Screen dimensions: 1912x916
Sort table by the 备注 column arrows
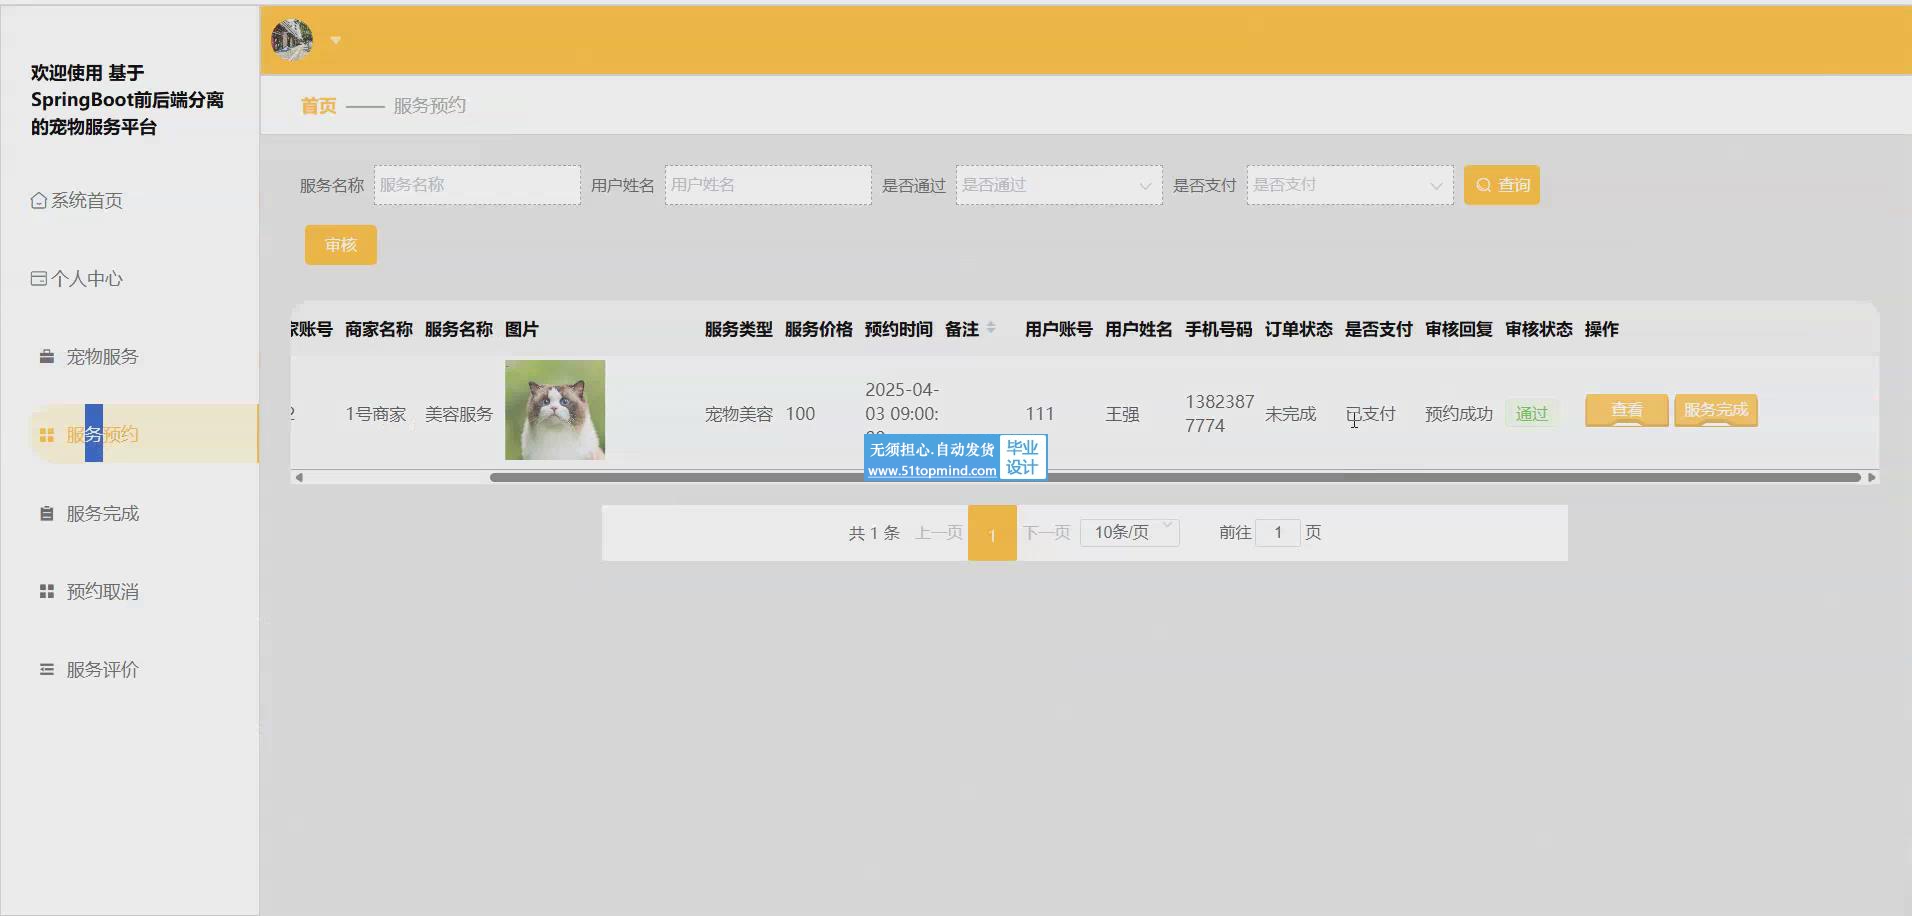tap(991, 328)
